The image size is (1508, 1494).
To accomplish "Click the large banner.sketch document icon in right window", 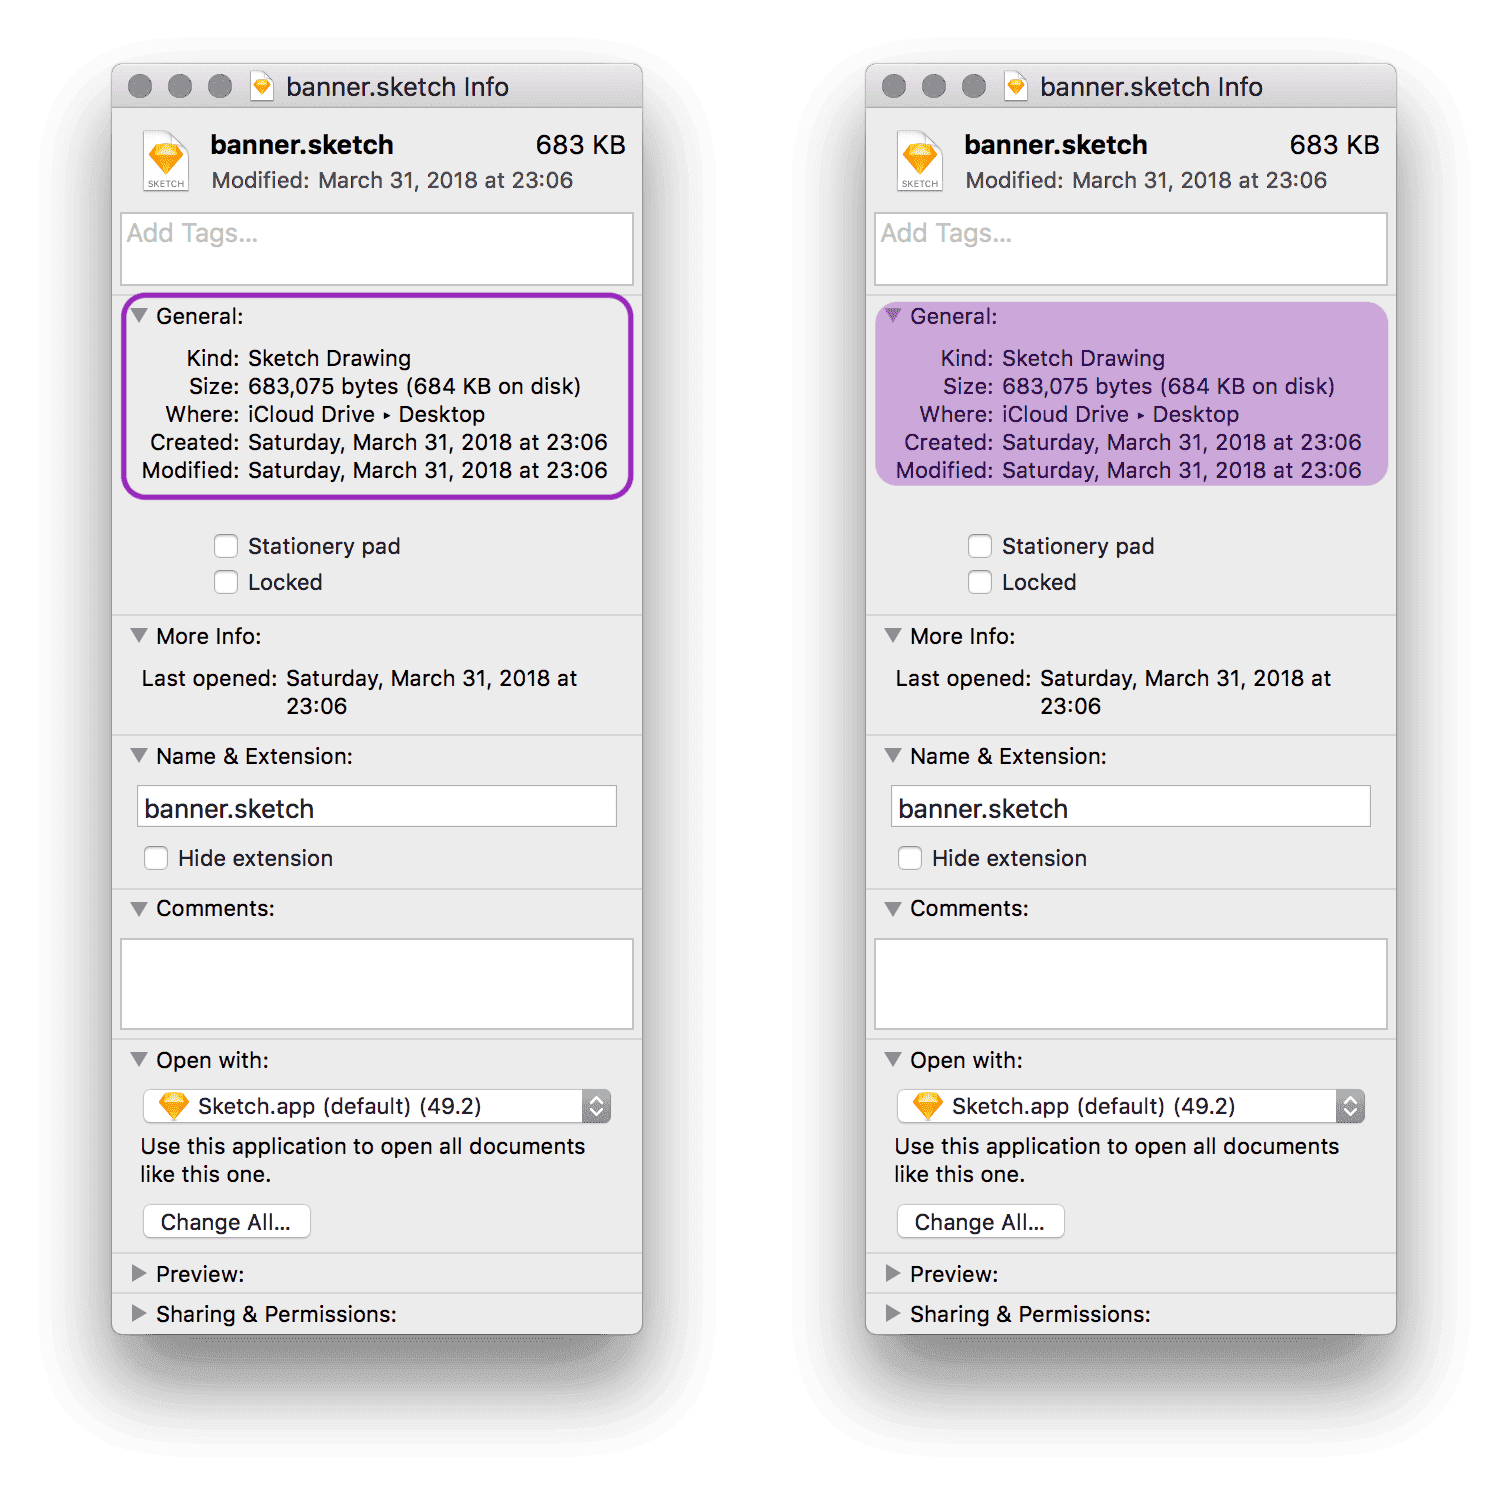I will coord(920,161).
